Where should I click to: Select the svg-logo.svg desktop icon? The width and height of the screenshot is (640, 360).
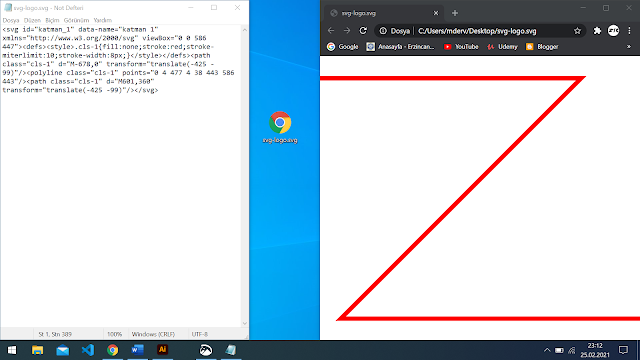(x=280, y=127)
